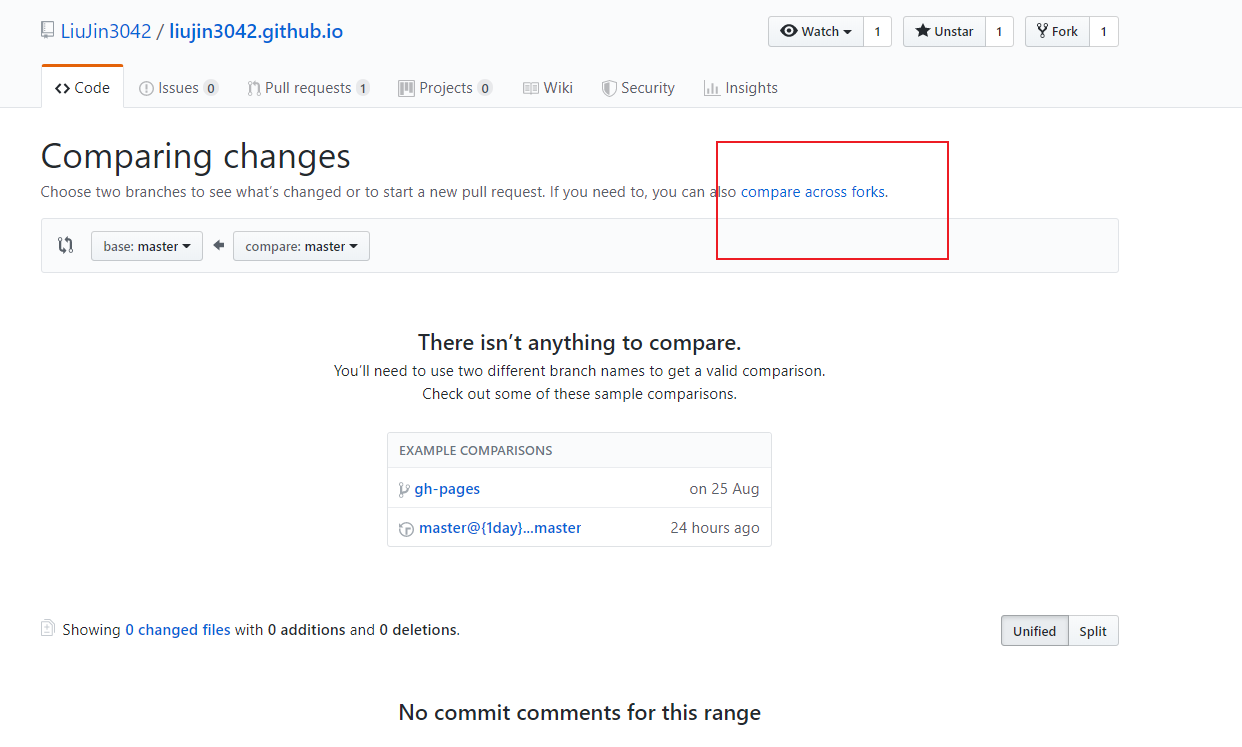Switch diff view to Split
Viewport: 1242px width, 747px height.
[x=1093, y=631]
